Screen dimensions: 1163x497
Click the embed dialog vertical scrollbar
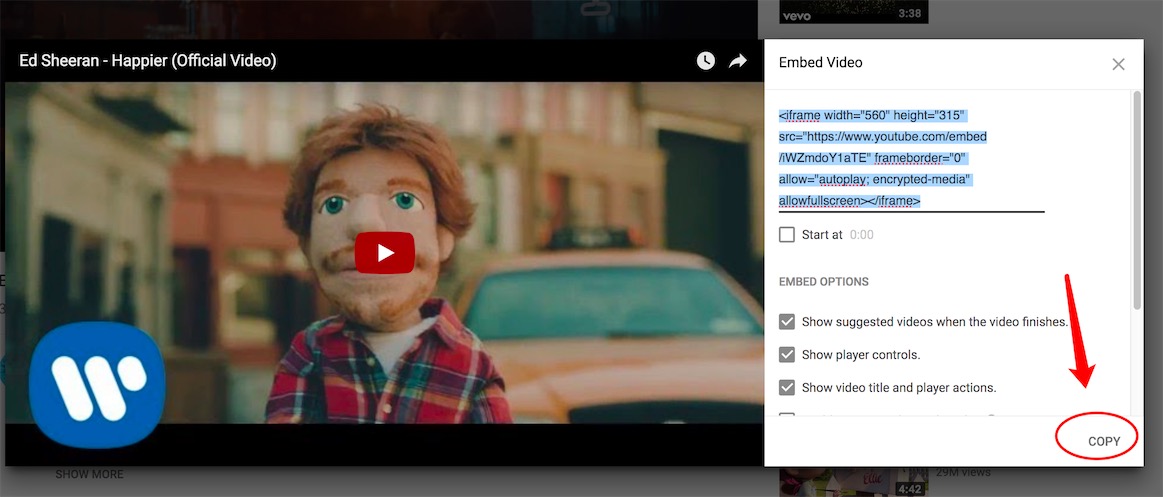[1136, 200]
